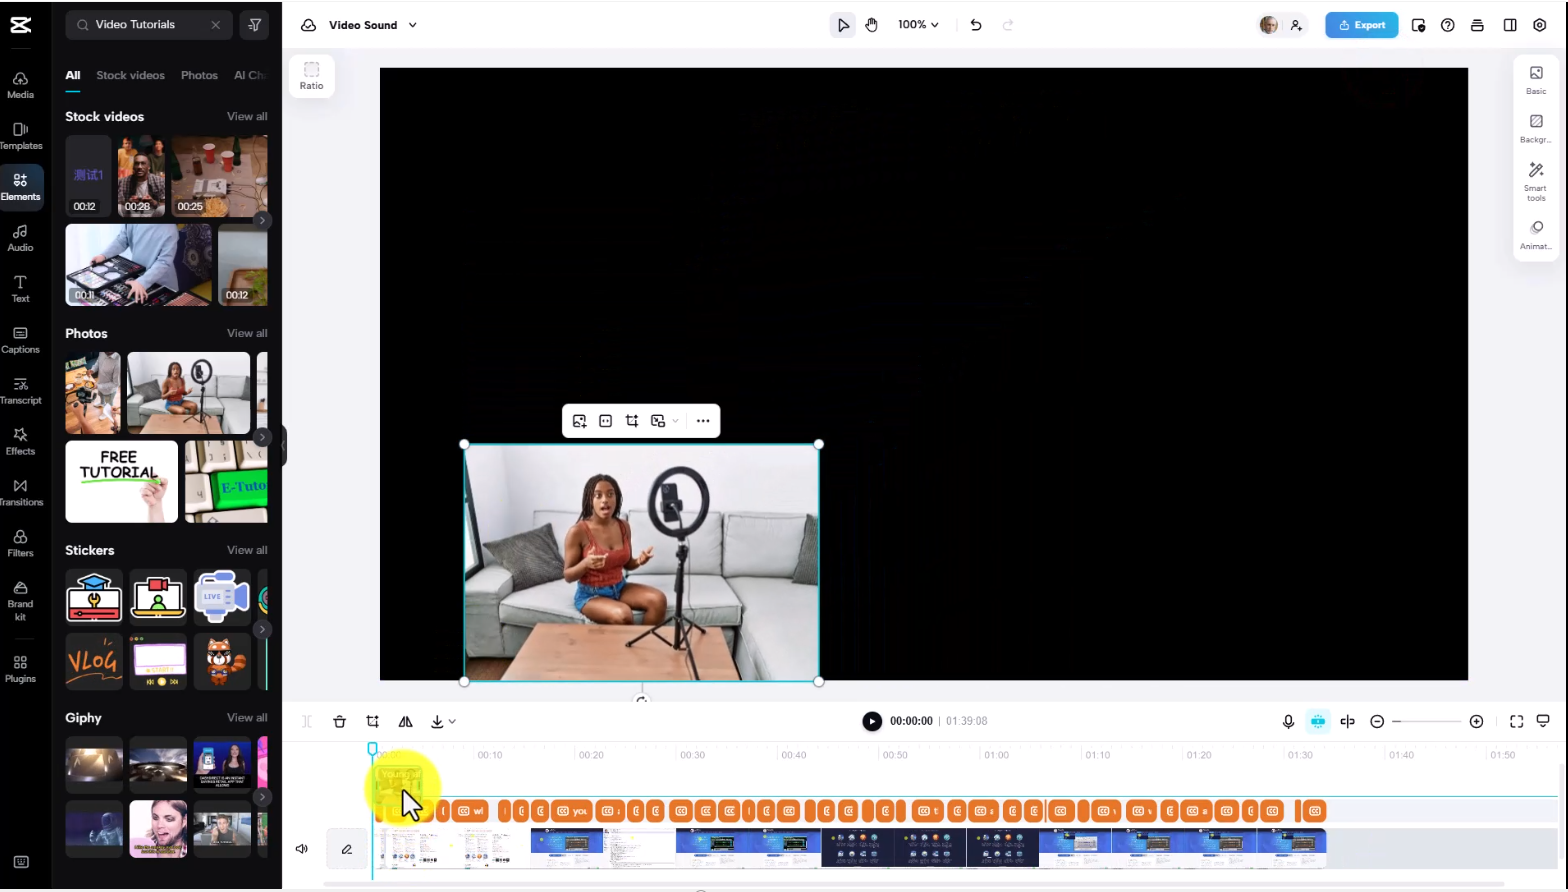This screenshot has height=892, width=1568.
Task: Delete the selected clip with the trash icon
Action: (x=340, y=722)
